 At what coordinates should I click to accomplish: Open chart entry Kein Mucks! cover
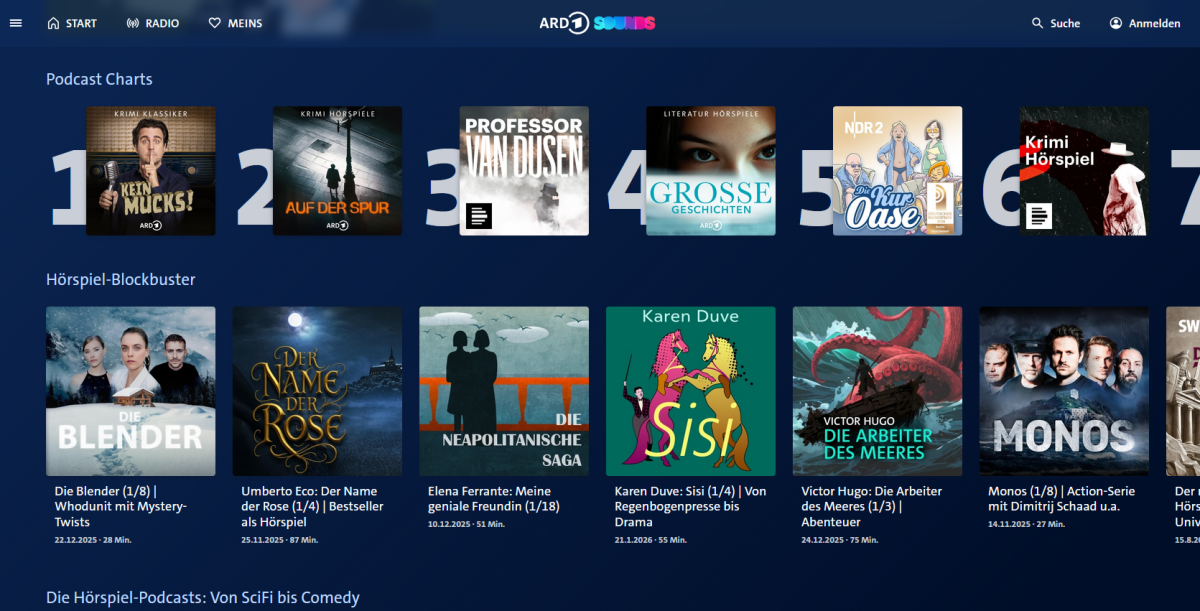coord(151,171)
